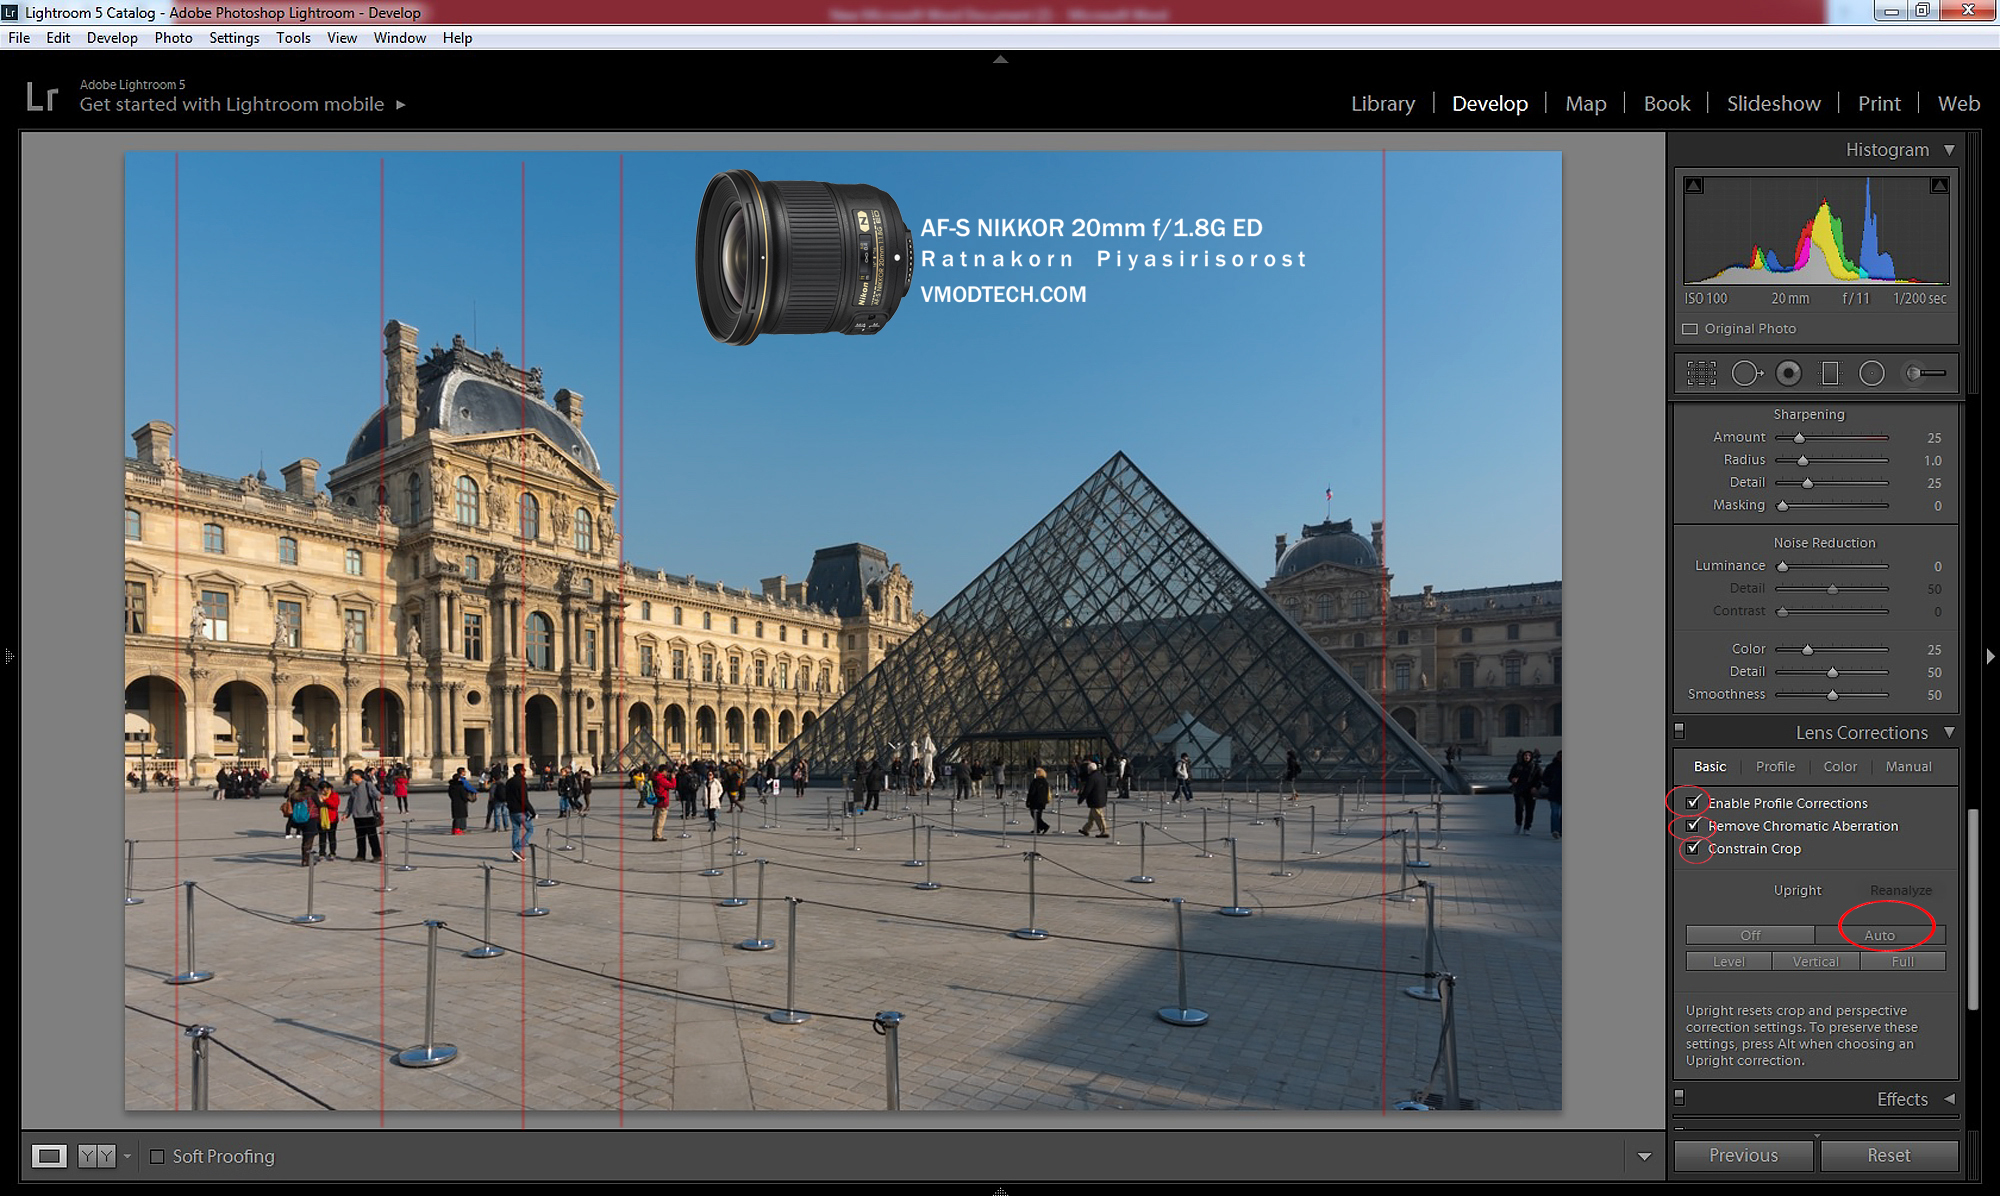
Task: Select the Radial Filter tool
Action: (x=1872, y=373)
